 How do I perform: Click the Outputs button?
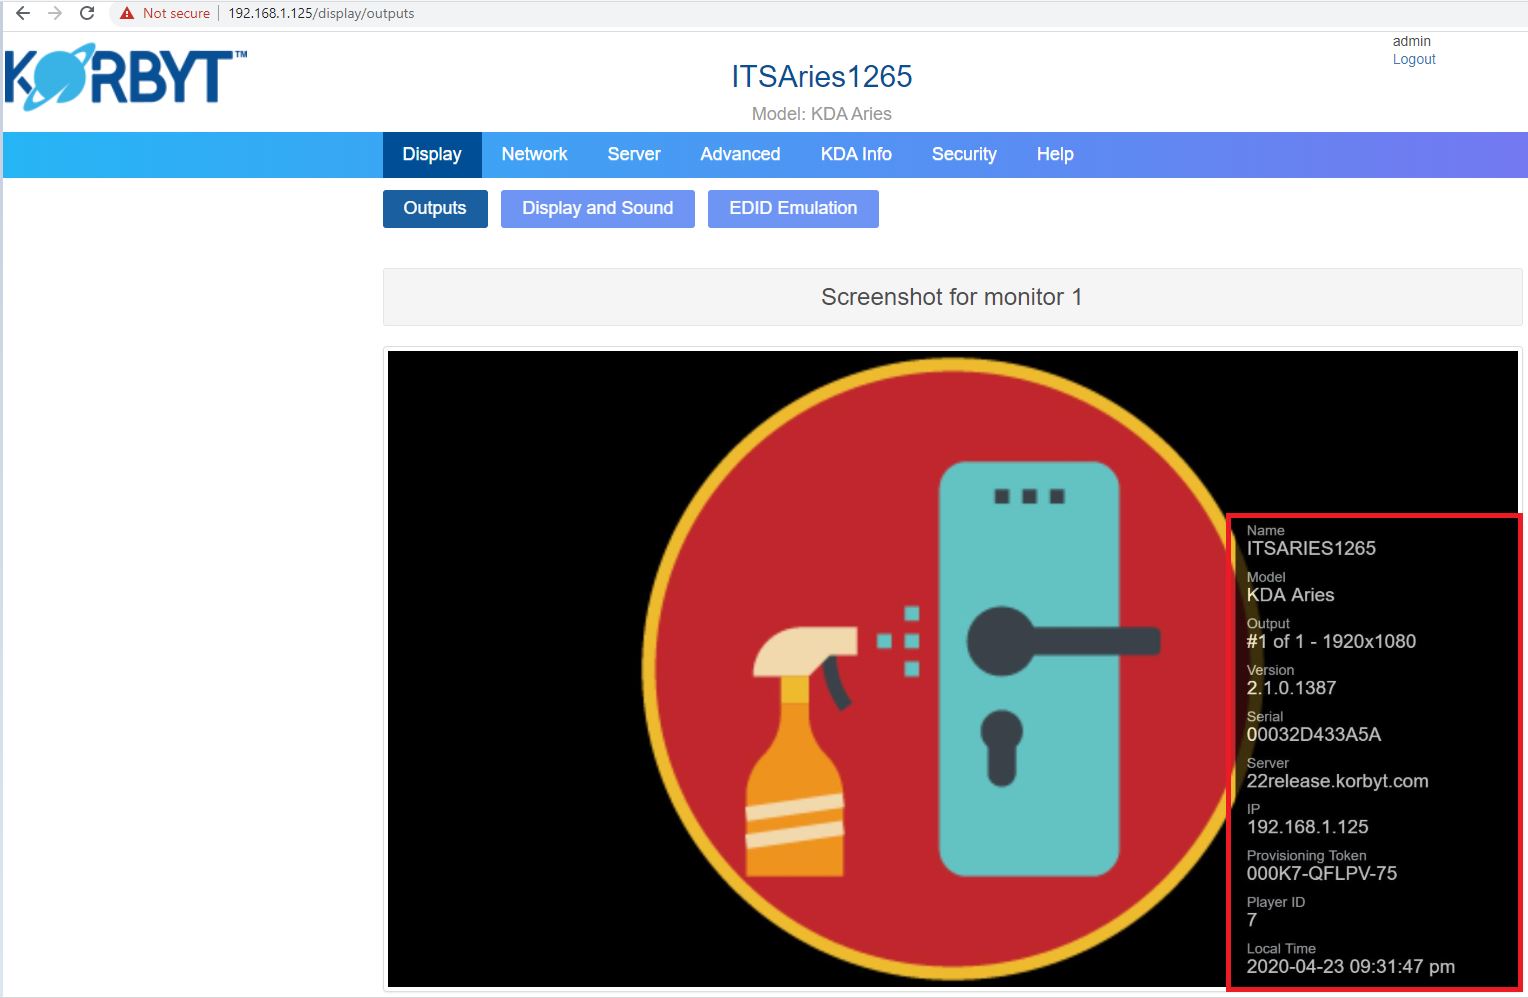435,208
